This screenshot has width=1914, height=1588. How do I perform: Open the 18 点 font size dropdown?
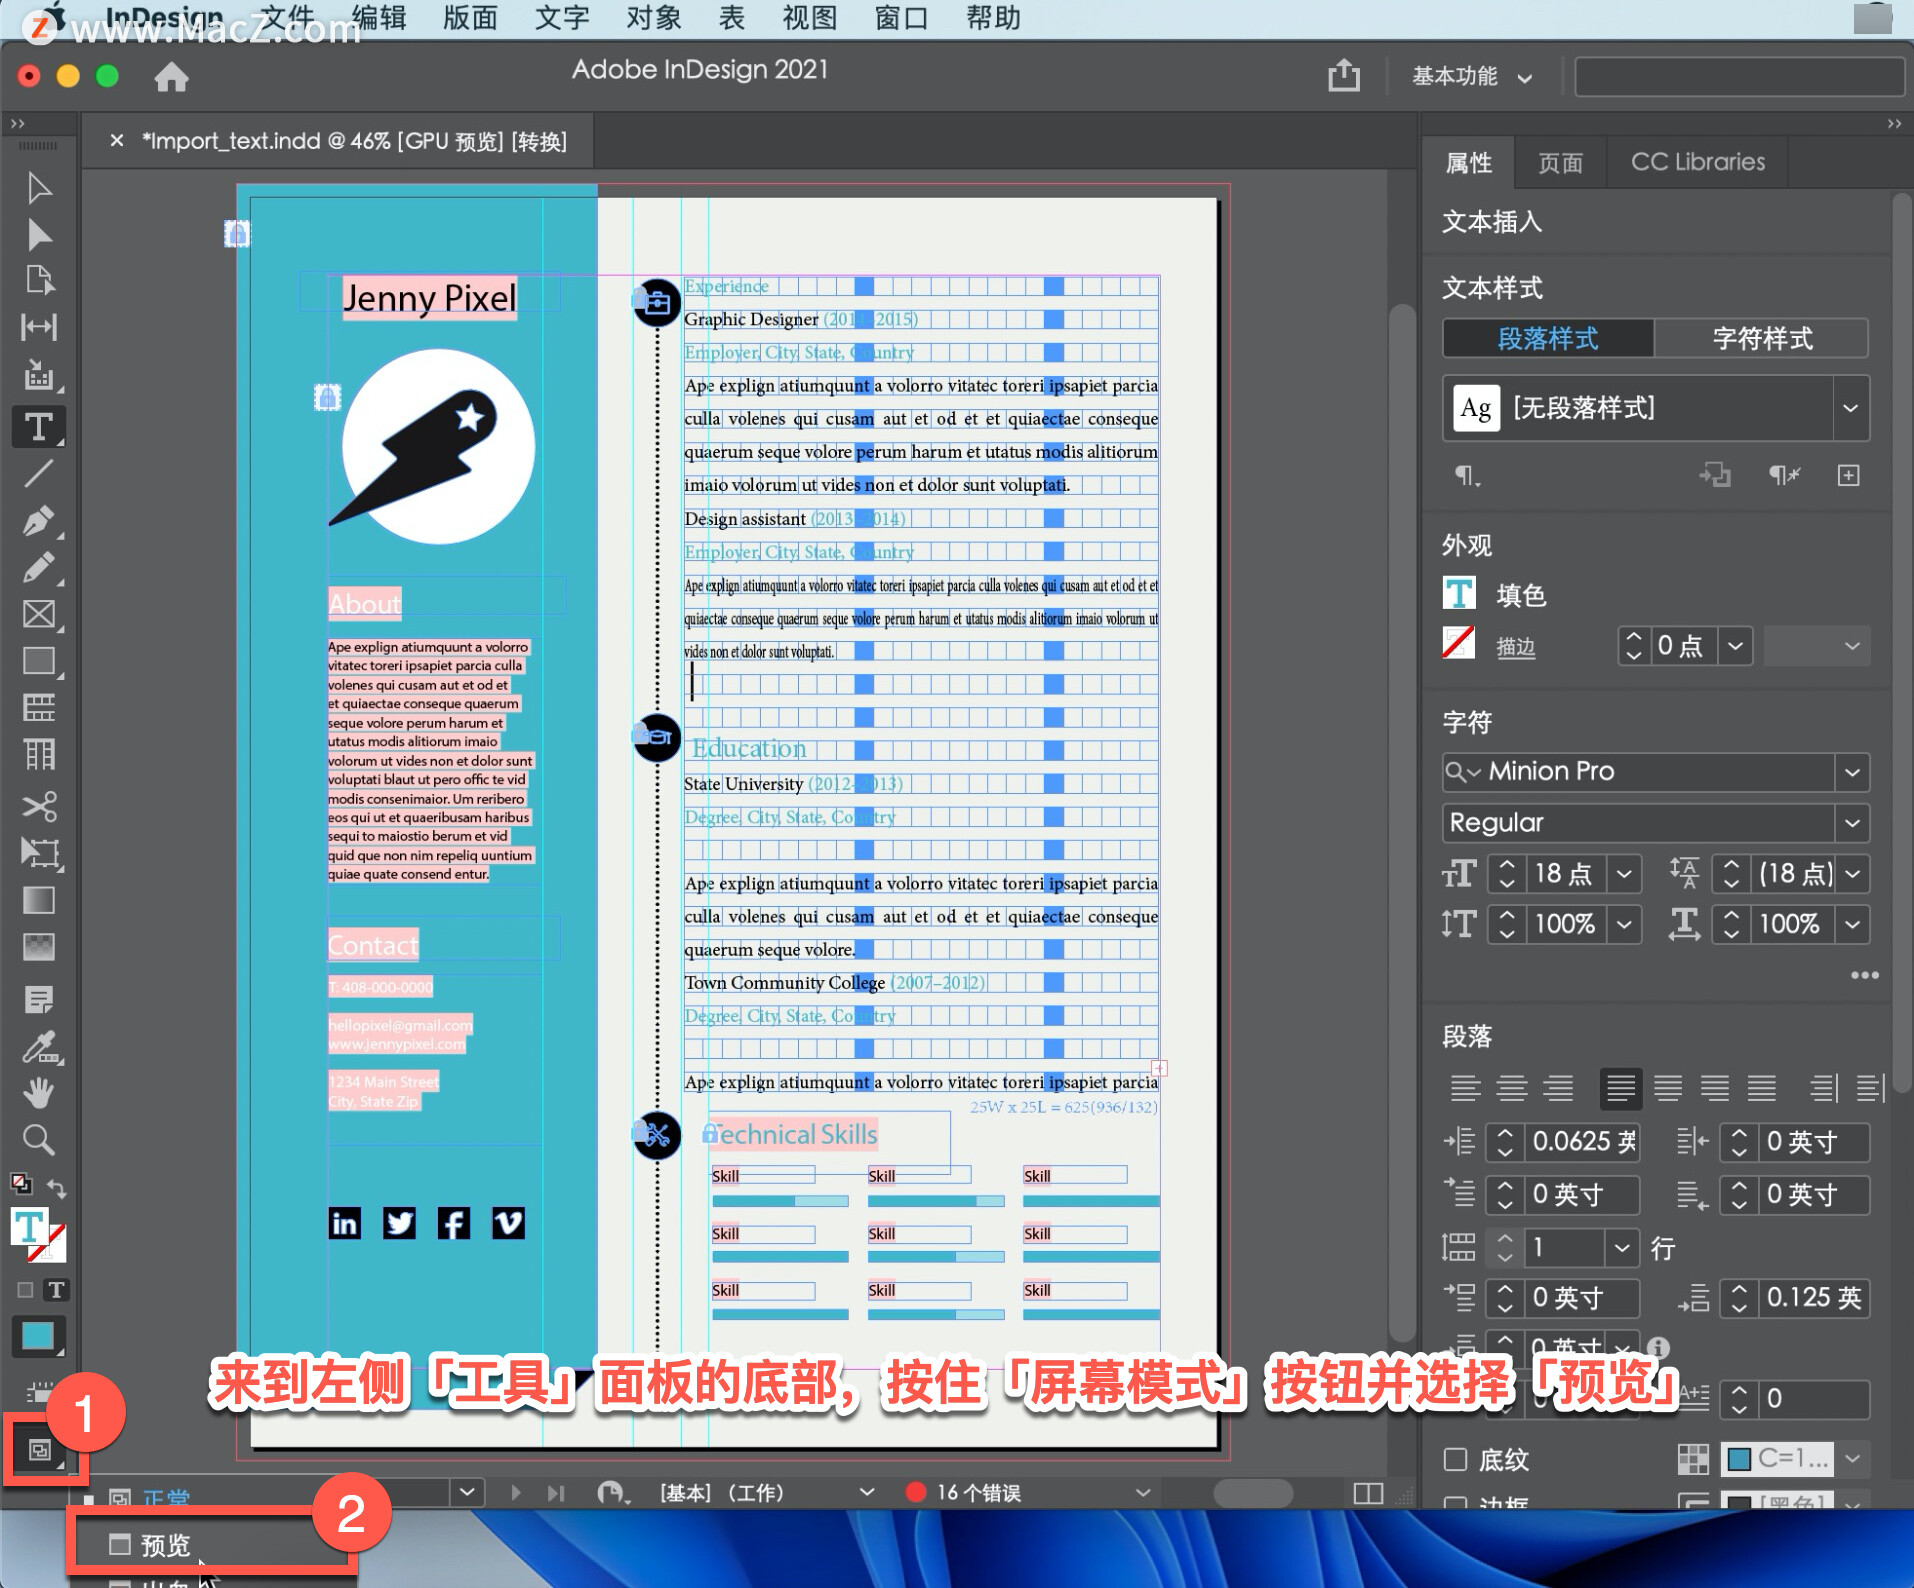tap(1625, 874)
